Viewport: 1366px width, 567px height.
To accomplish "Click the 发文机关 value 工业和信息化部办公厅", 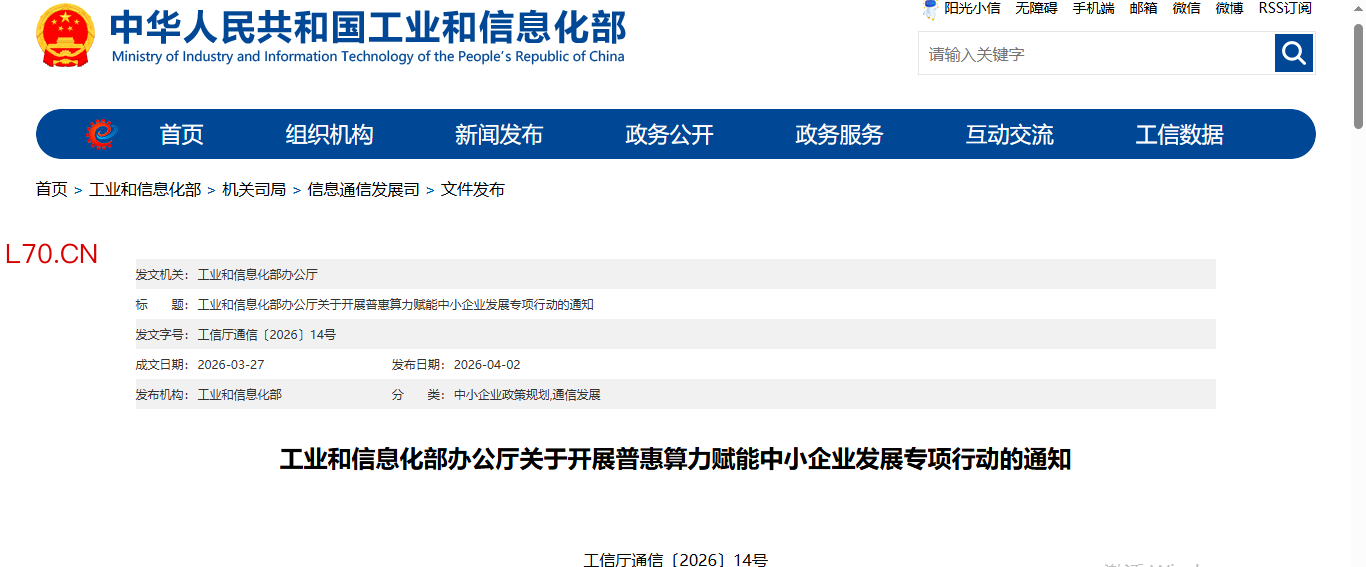I will 258,274.
